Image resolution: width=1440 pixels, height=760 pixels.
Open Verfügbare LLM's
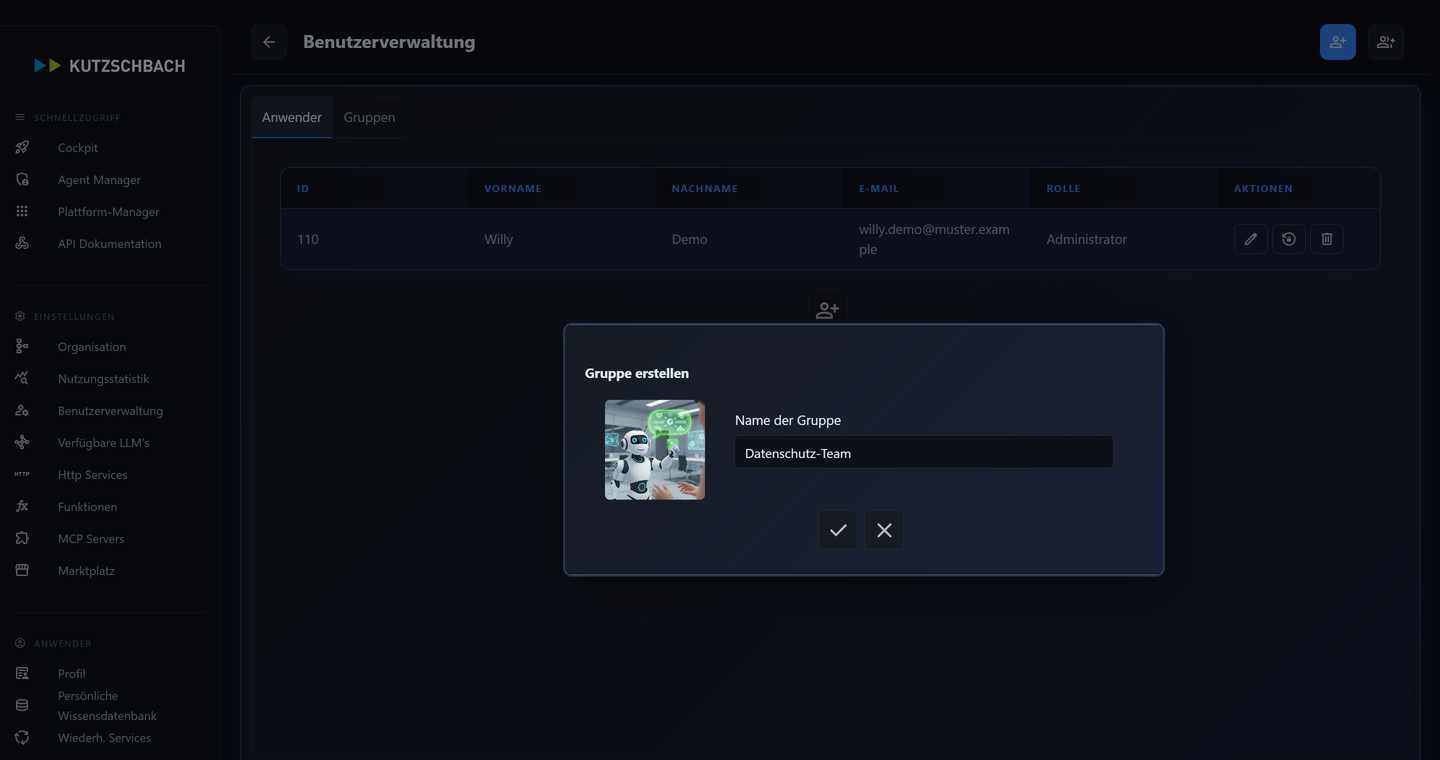coord(104,443)
